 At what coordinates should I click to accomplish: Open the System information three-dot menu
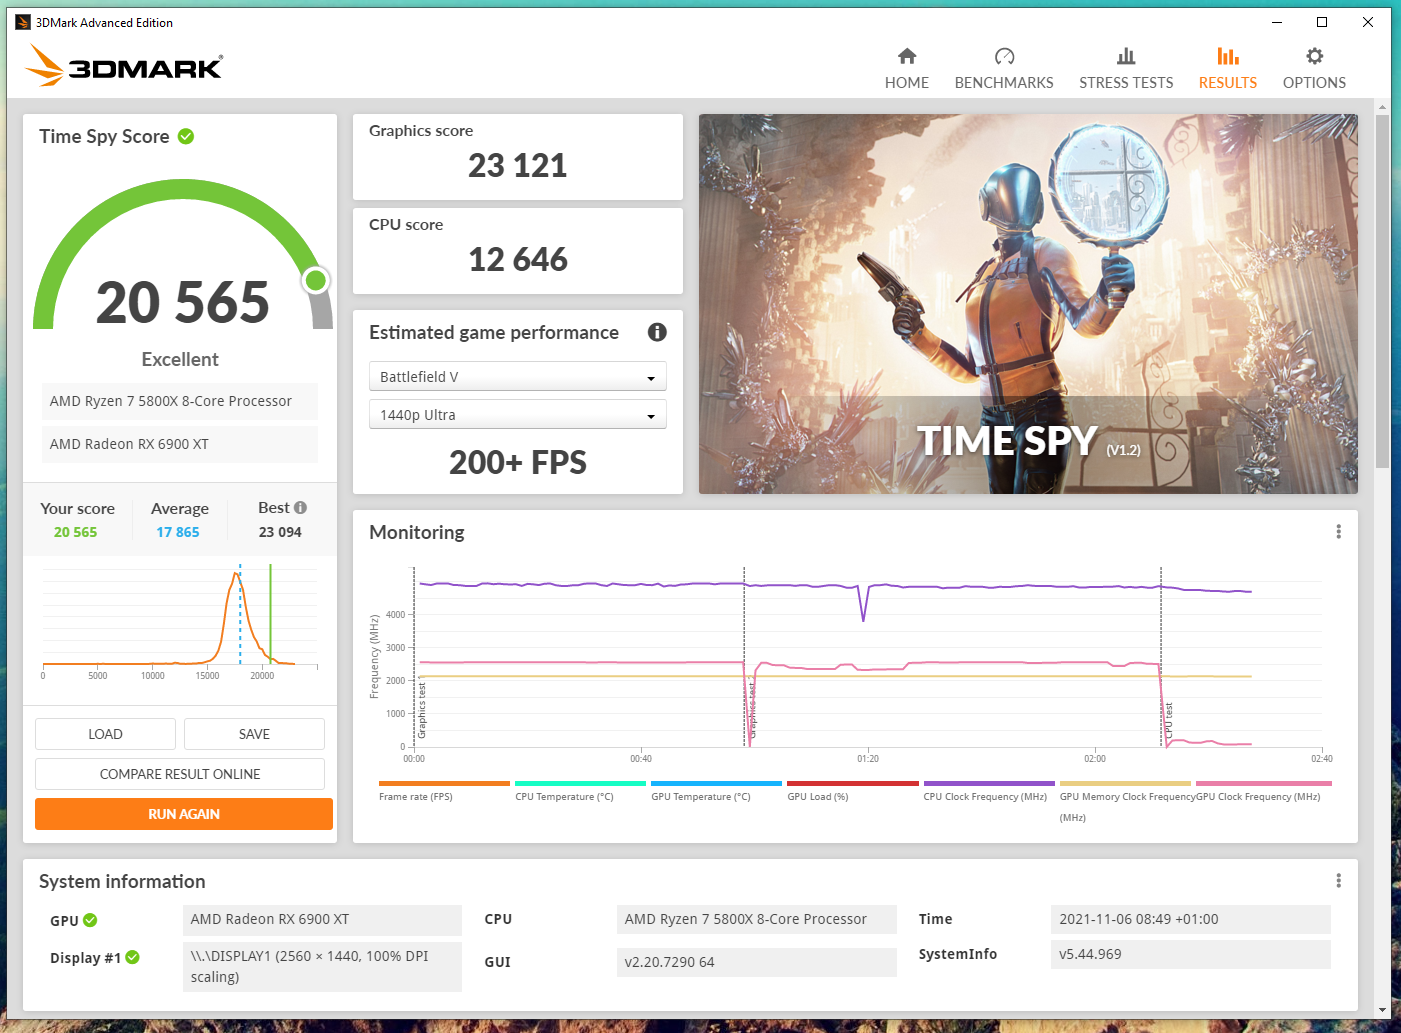coord(1338,881)
